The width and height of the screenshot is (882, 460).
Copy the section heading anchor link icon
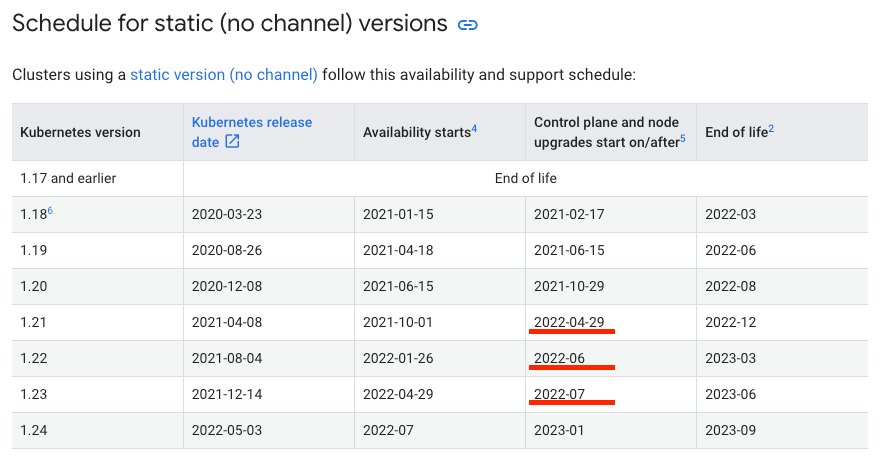click(467, 25)
